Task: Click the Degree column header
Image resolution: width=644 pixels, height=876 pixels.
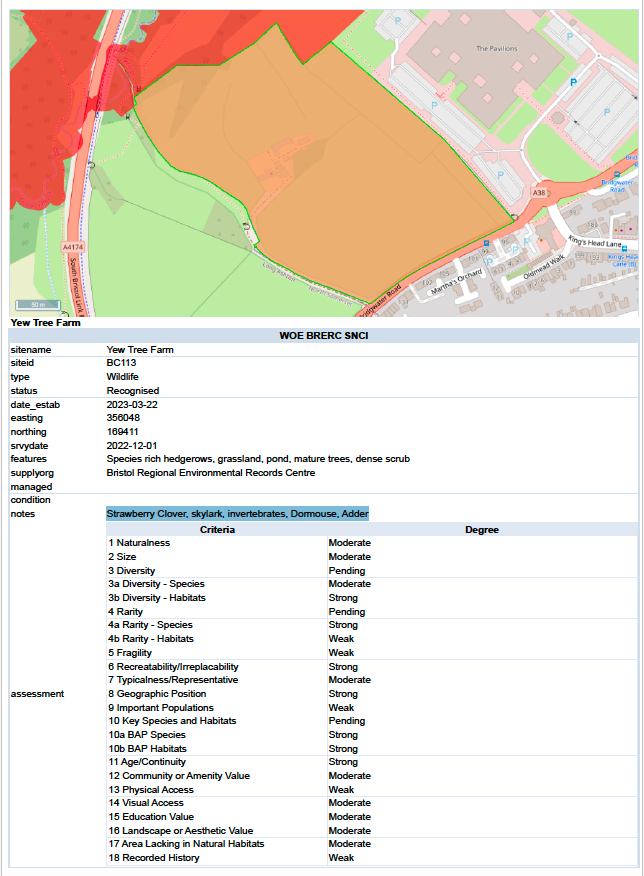Action: coord(482,530)
